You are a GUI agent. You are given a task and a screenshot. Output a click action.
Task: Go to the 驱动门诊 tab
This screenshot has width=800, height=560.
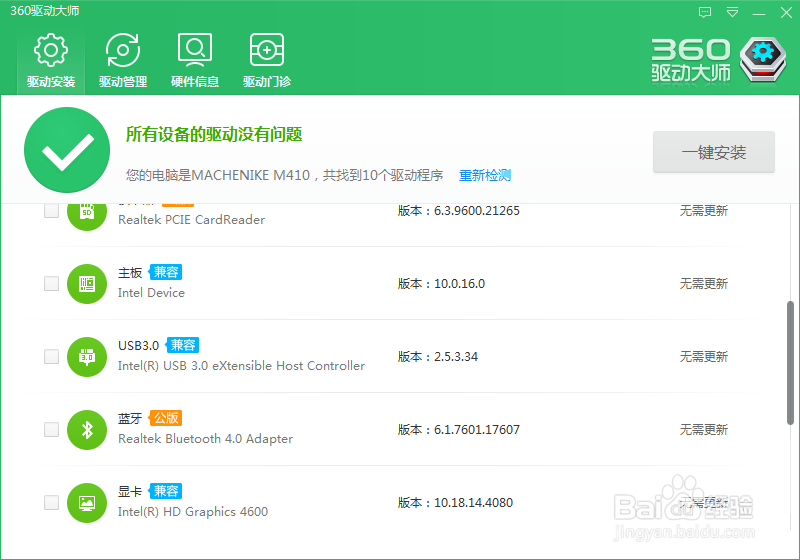coord(267,61)
